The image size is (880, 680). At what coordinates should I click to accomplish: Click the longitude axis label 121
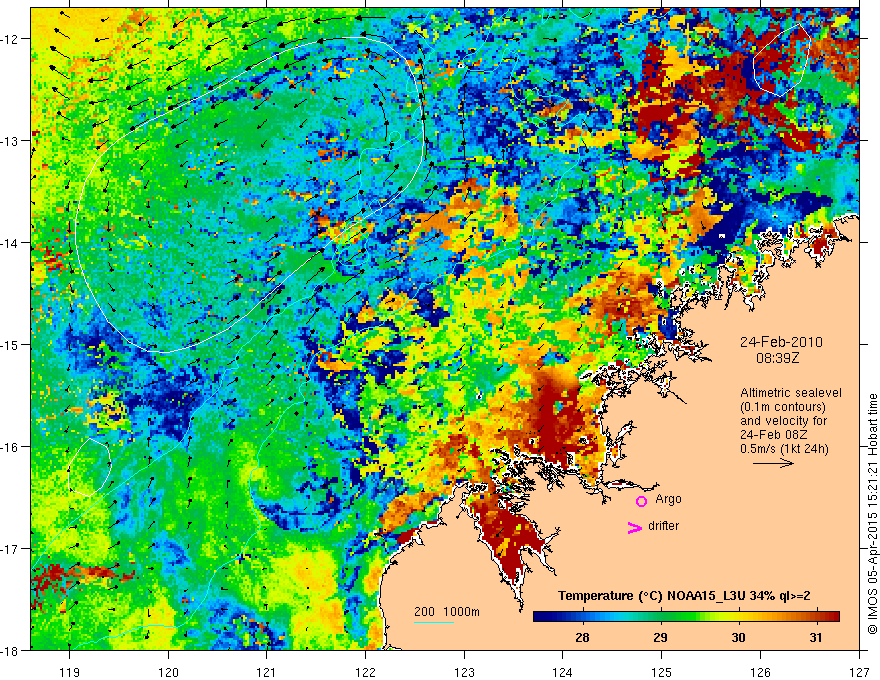tap(267, 671)
